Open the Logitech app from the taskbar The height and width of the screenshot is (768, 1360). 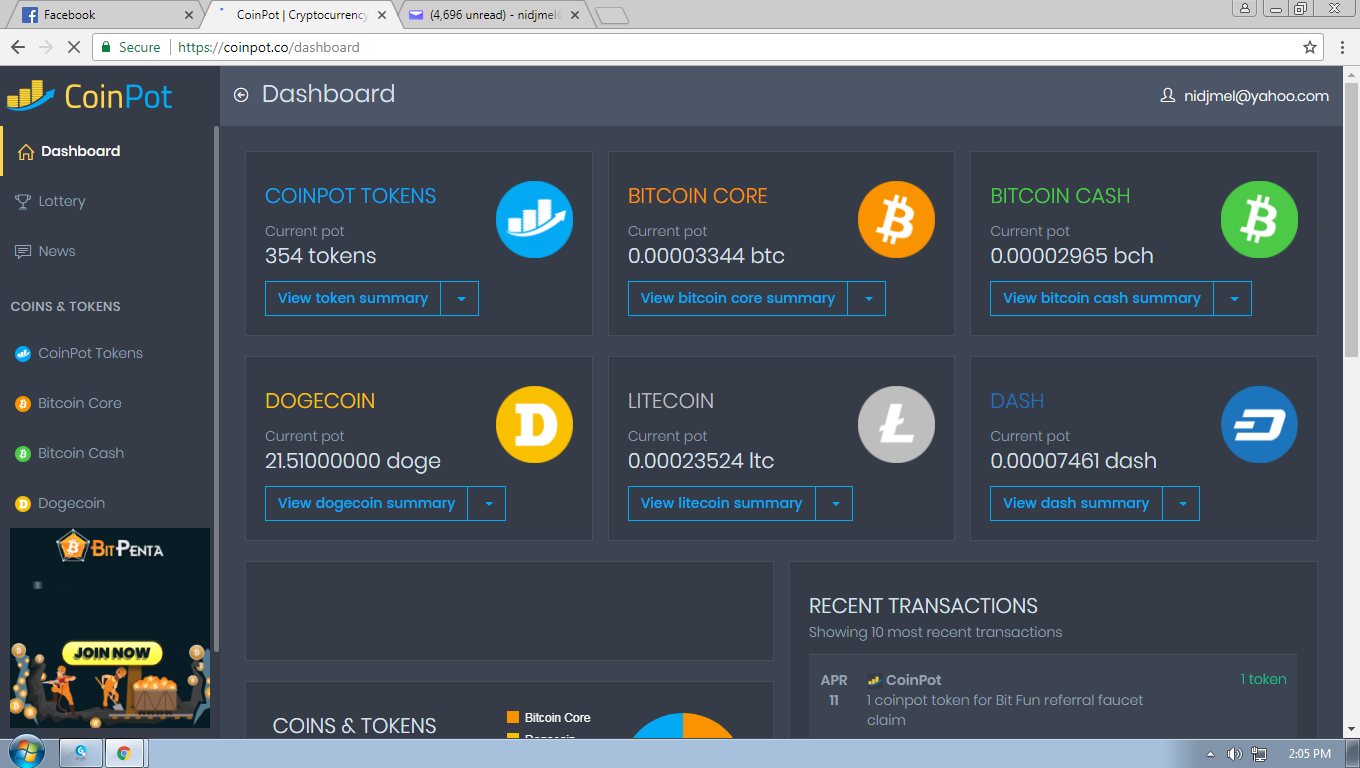pyautogui.click(x=80, y=753)
